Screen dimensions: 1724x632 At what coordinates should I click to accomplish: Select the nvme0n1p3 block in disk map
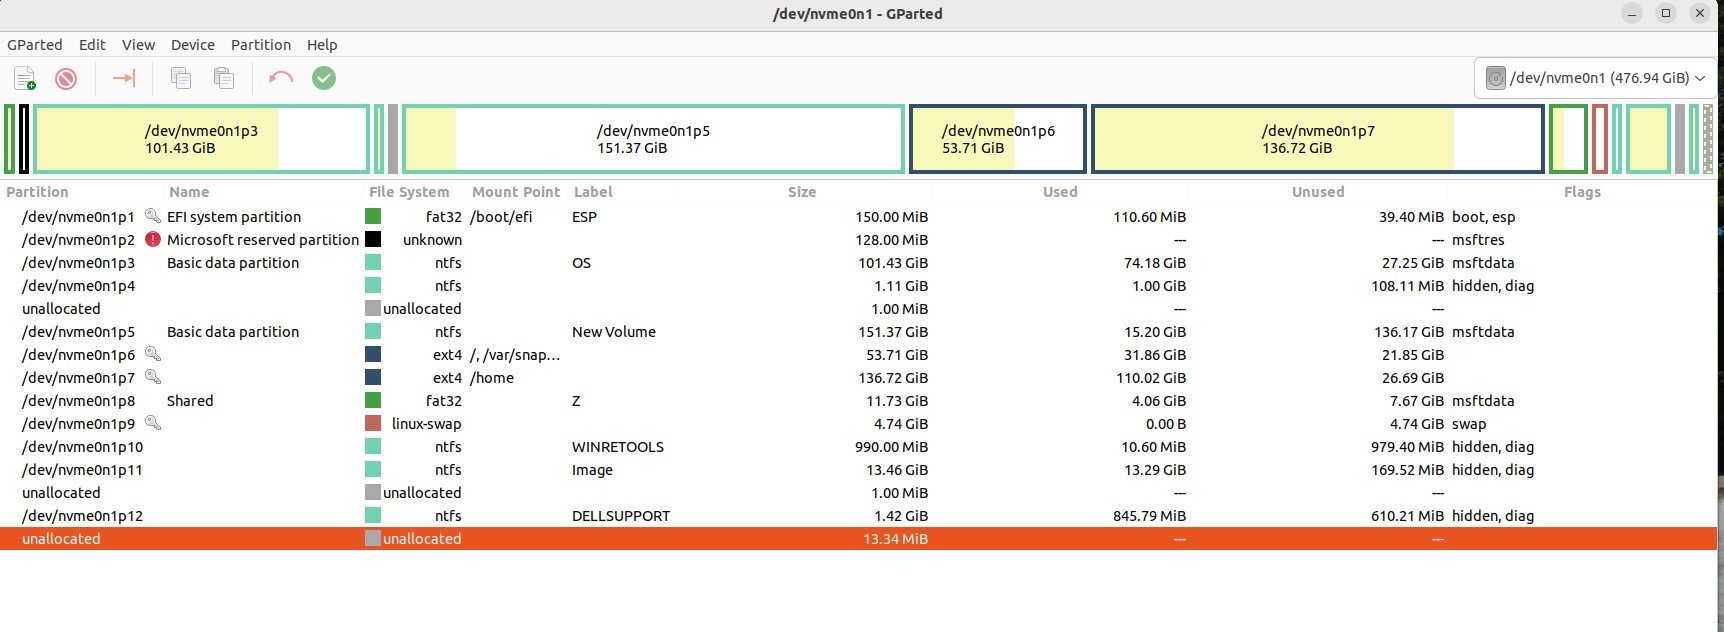point(202,139)
